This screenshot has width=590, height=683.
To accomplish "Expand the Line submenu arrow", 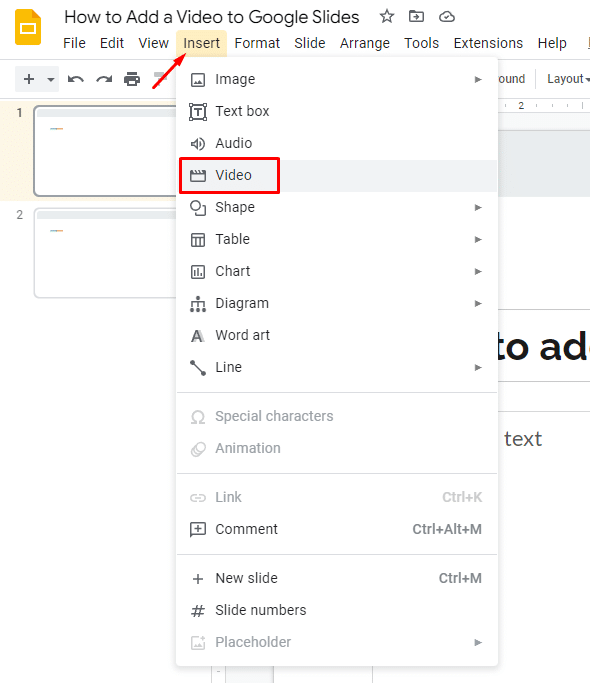I will coord(478,368).
